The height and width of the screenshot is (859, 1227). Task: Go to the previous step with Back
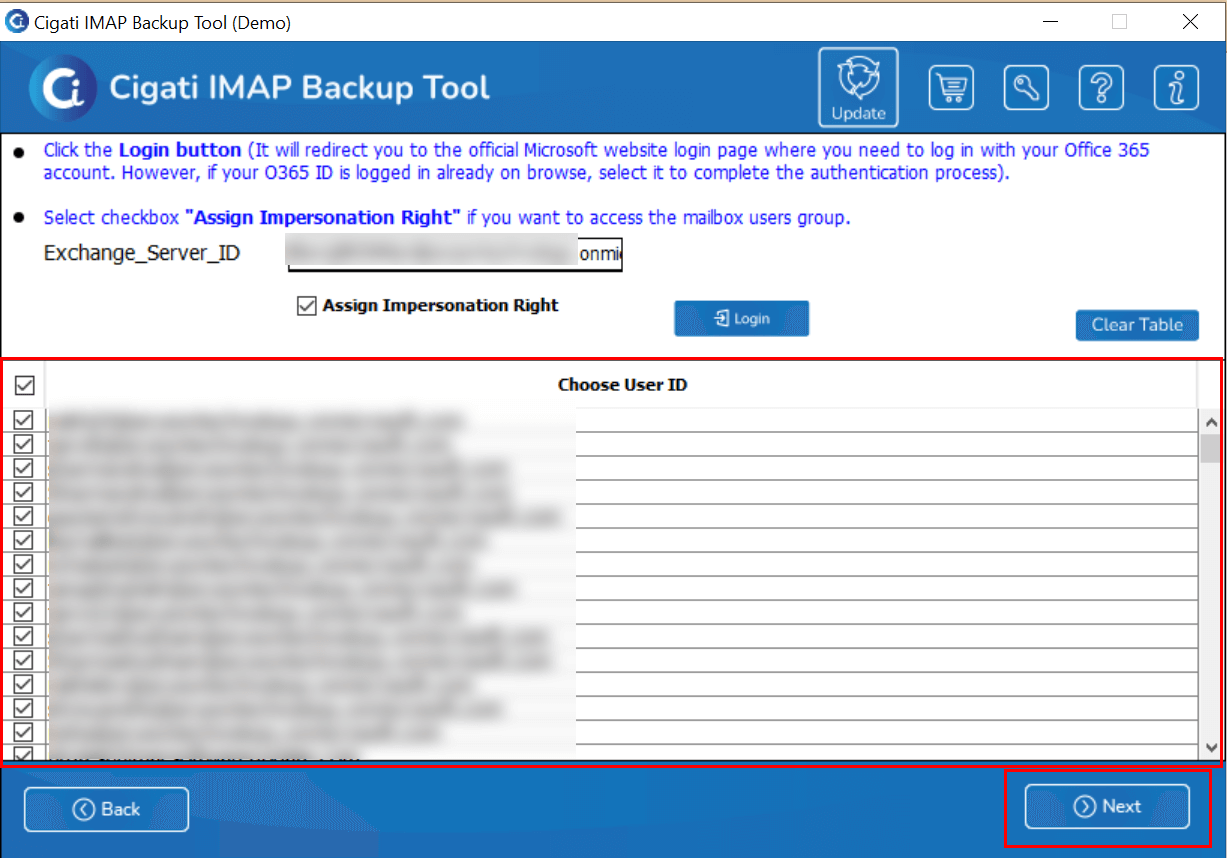point(106,809)
